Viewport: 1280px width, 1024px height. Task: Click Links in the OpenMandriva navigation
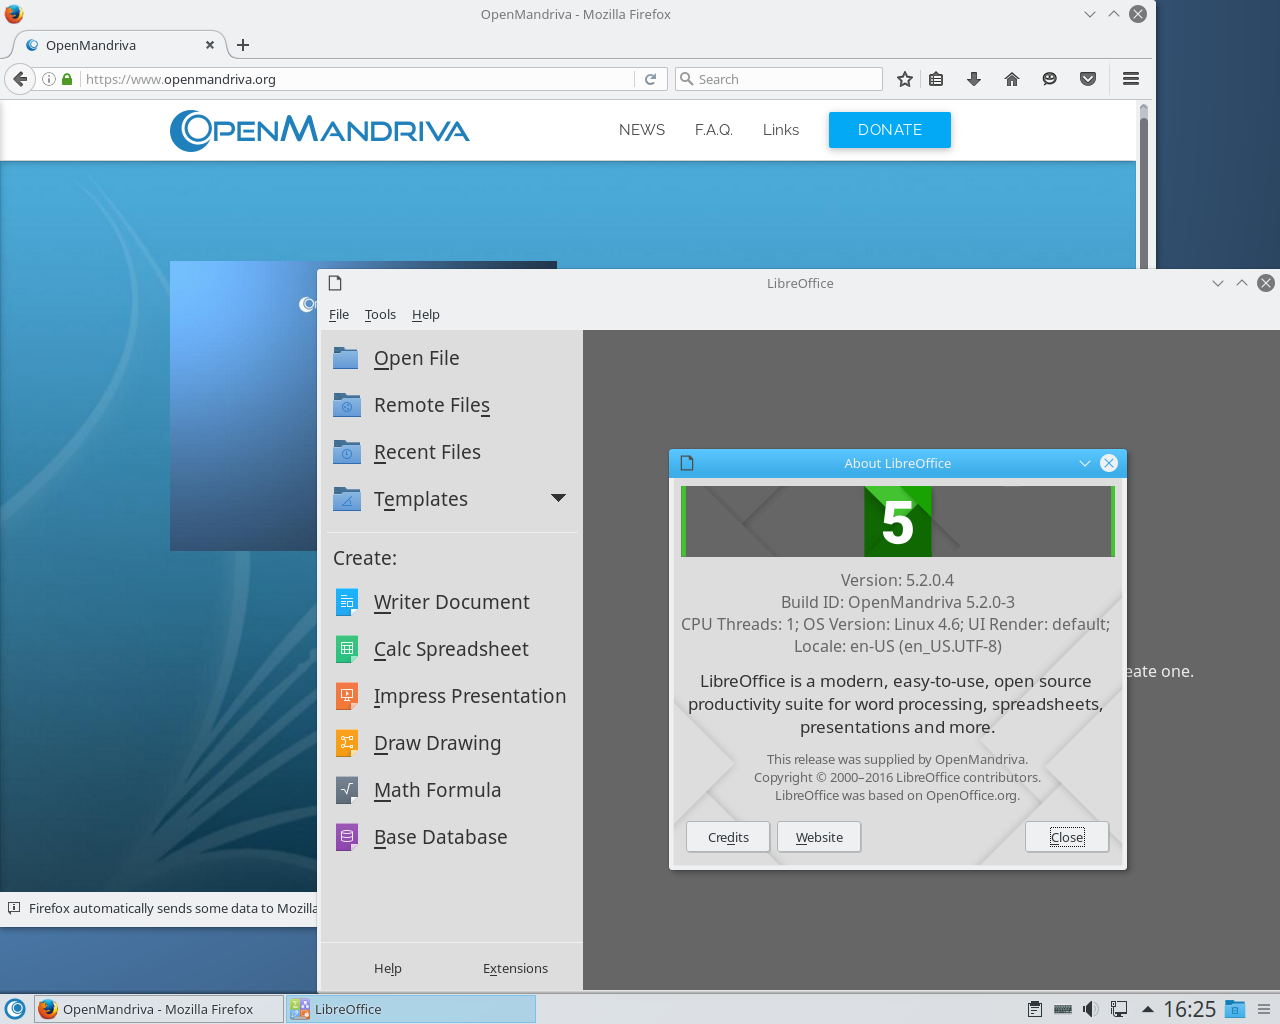point(781,130)
